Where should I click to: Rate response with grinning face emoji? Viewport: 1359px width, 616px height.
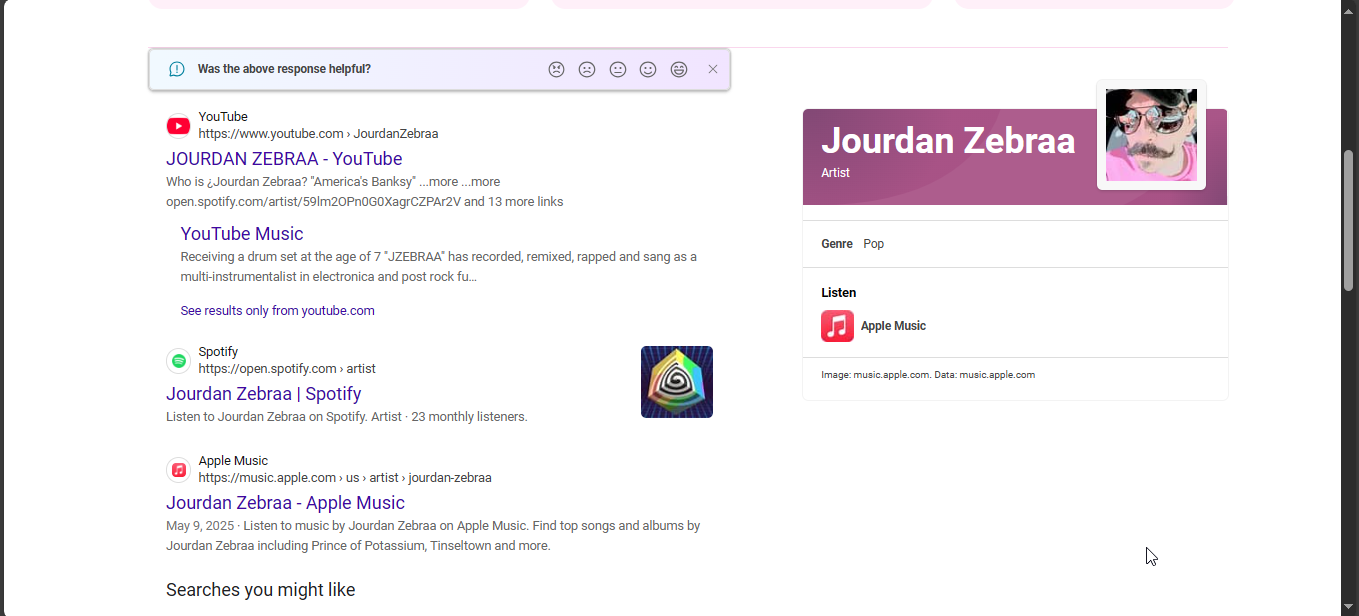pos(679,69)
